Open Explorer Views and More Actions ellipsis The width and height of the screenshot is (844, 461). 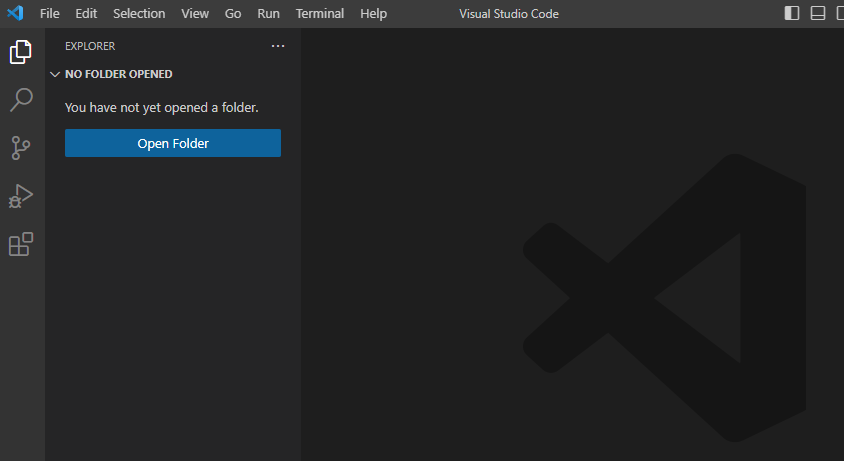pyautogui.click(x=278, y=46)
